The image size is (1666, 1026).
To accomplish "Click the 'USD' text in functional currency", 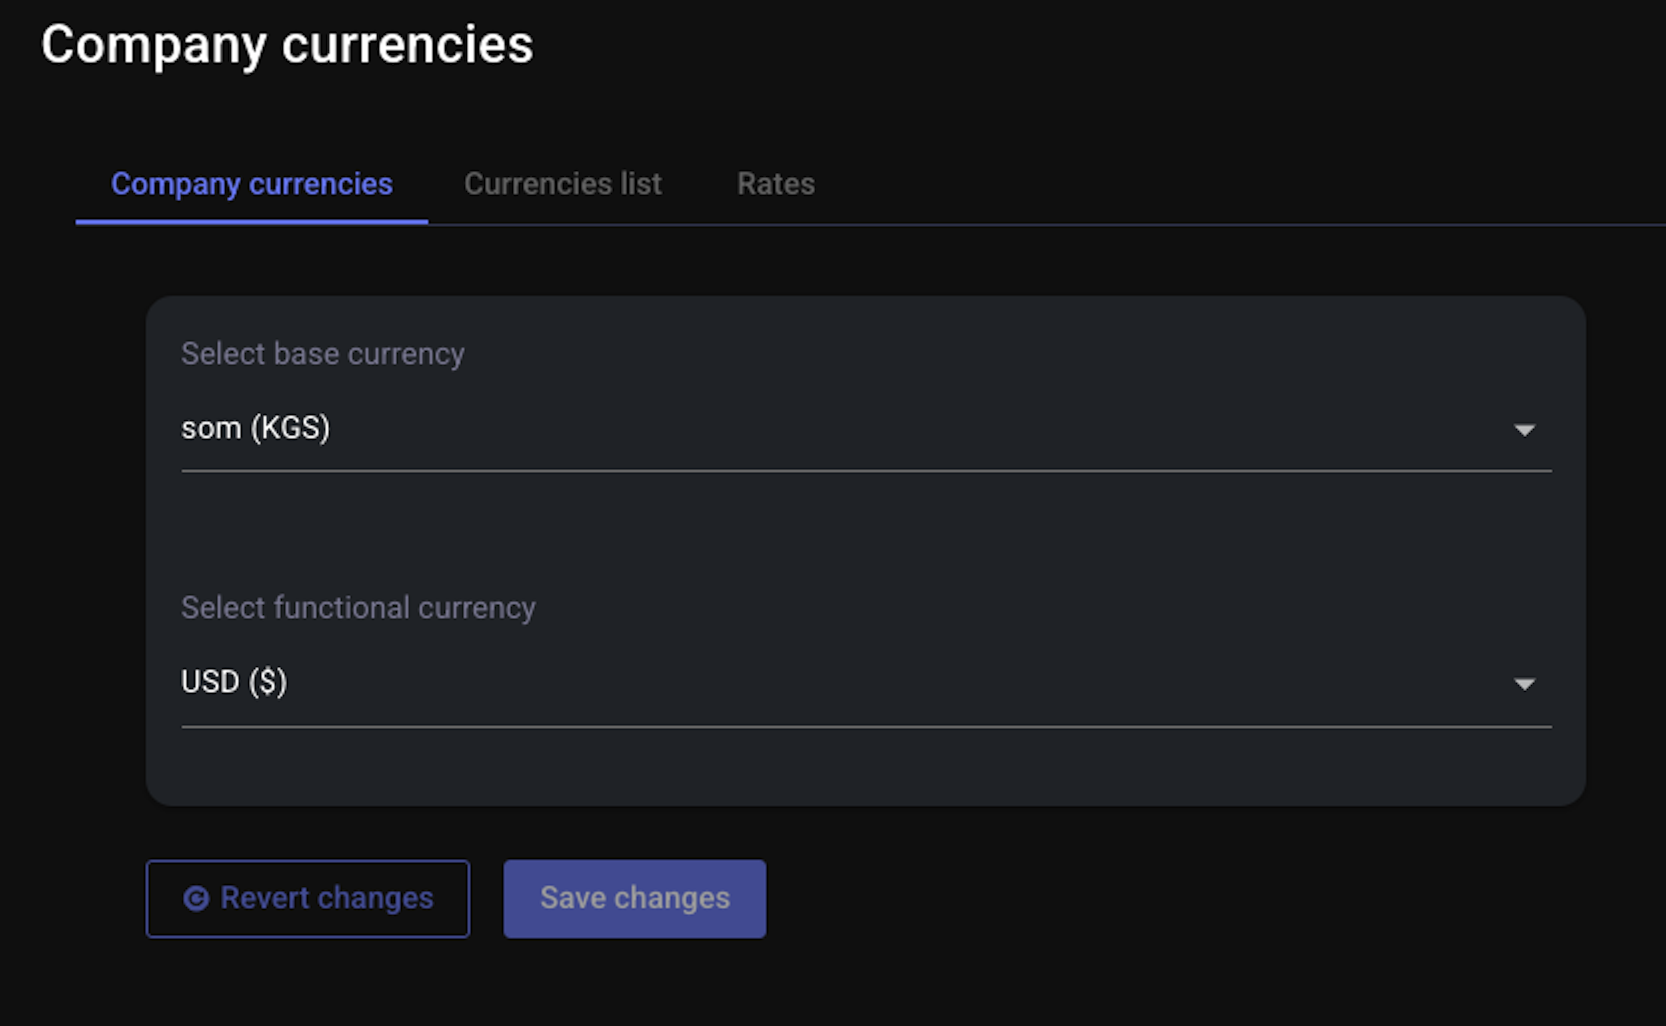I will (210, 682).
